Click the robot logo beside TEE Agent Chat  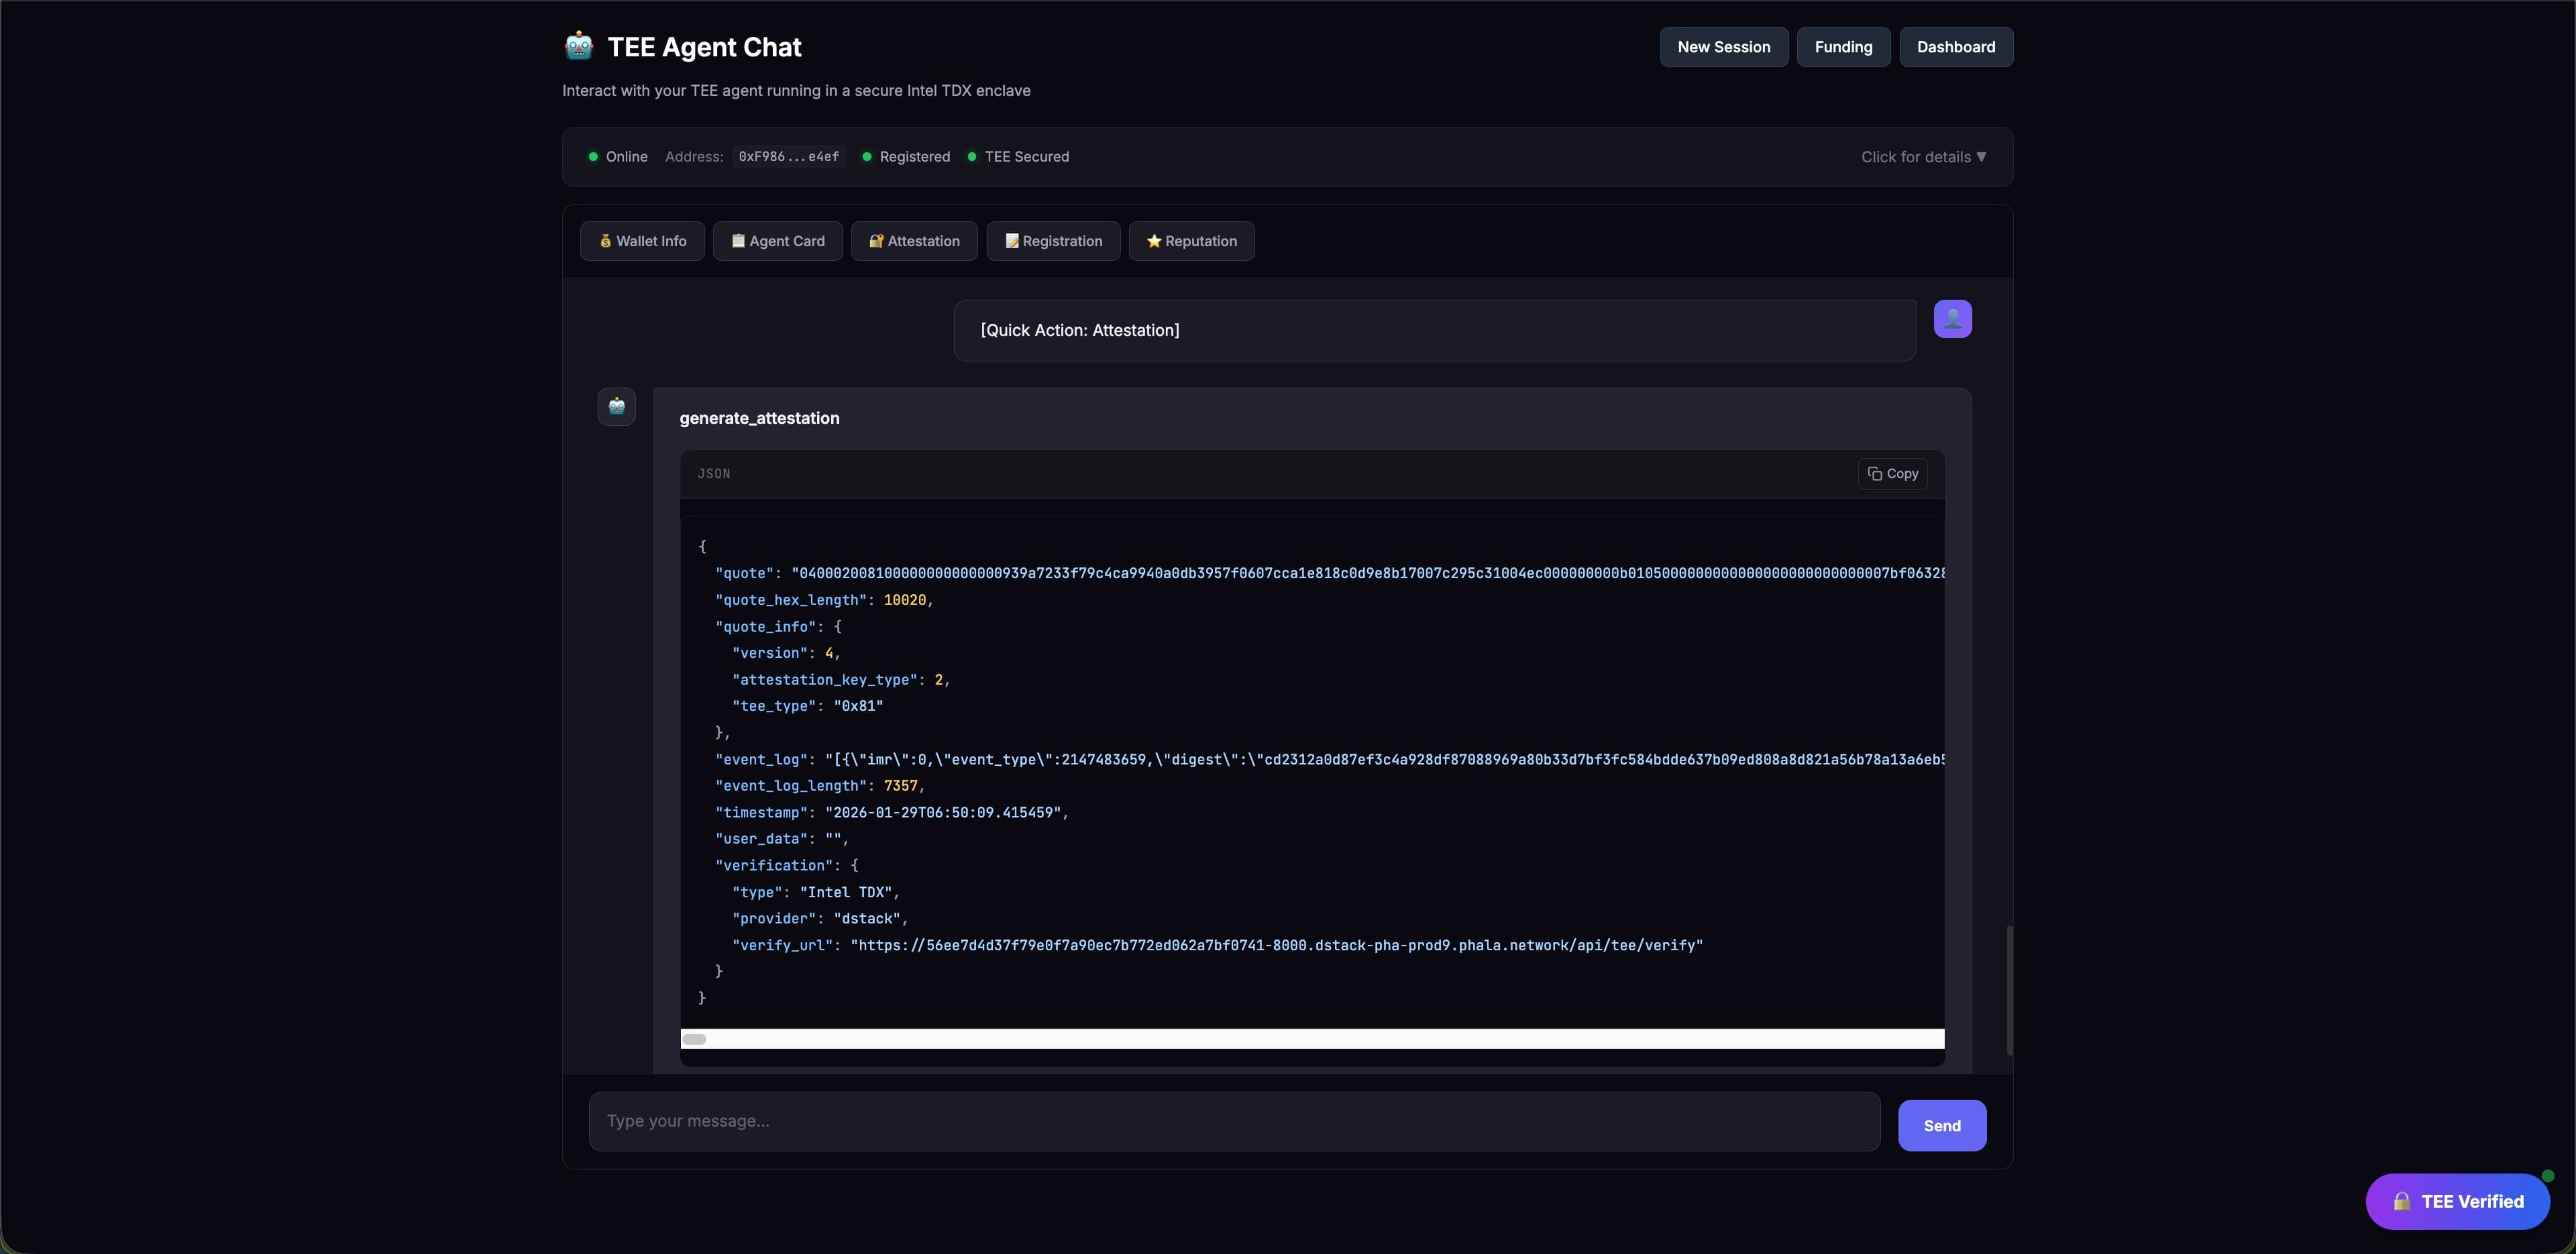pos(578,46)
